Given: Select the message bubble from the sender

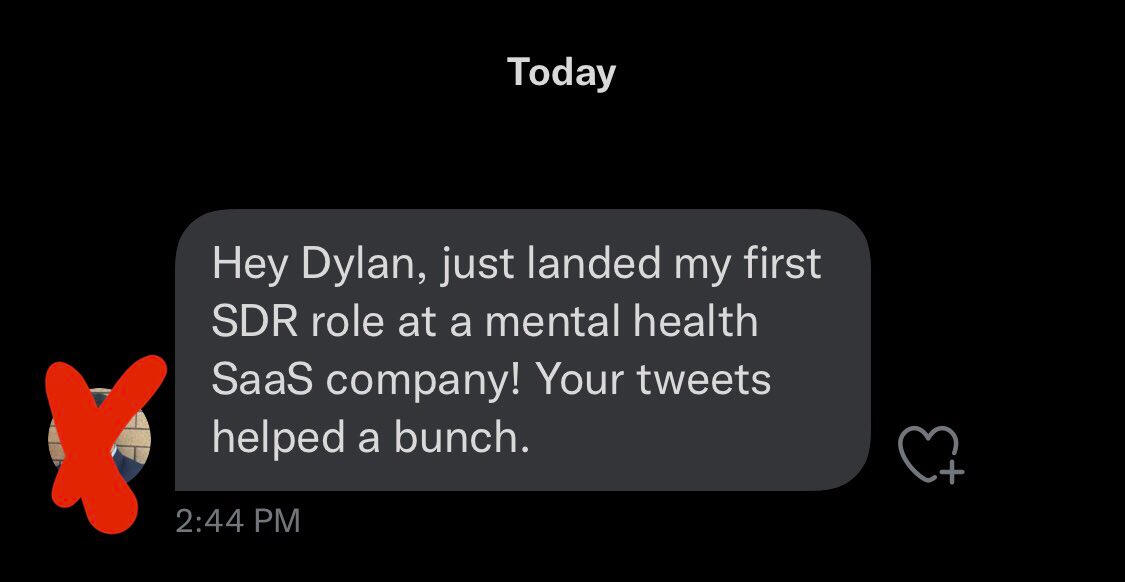Looking at the screenshot, I should 522,350.
